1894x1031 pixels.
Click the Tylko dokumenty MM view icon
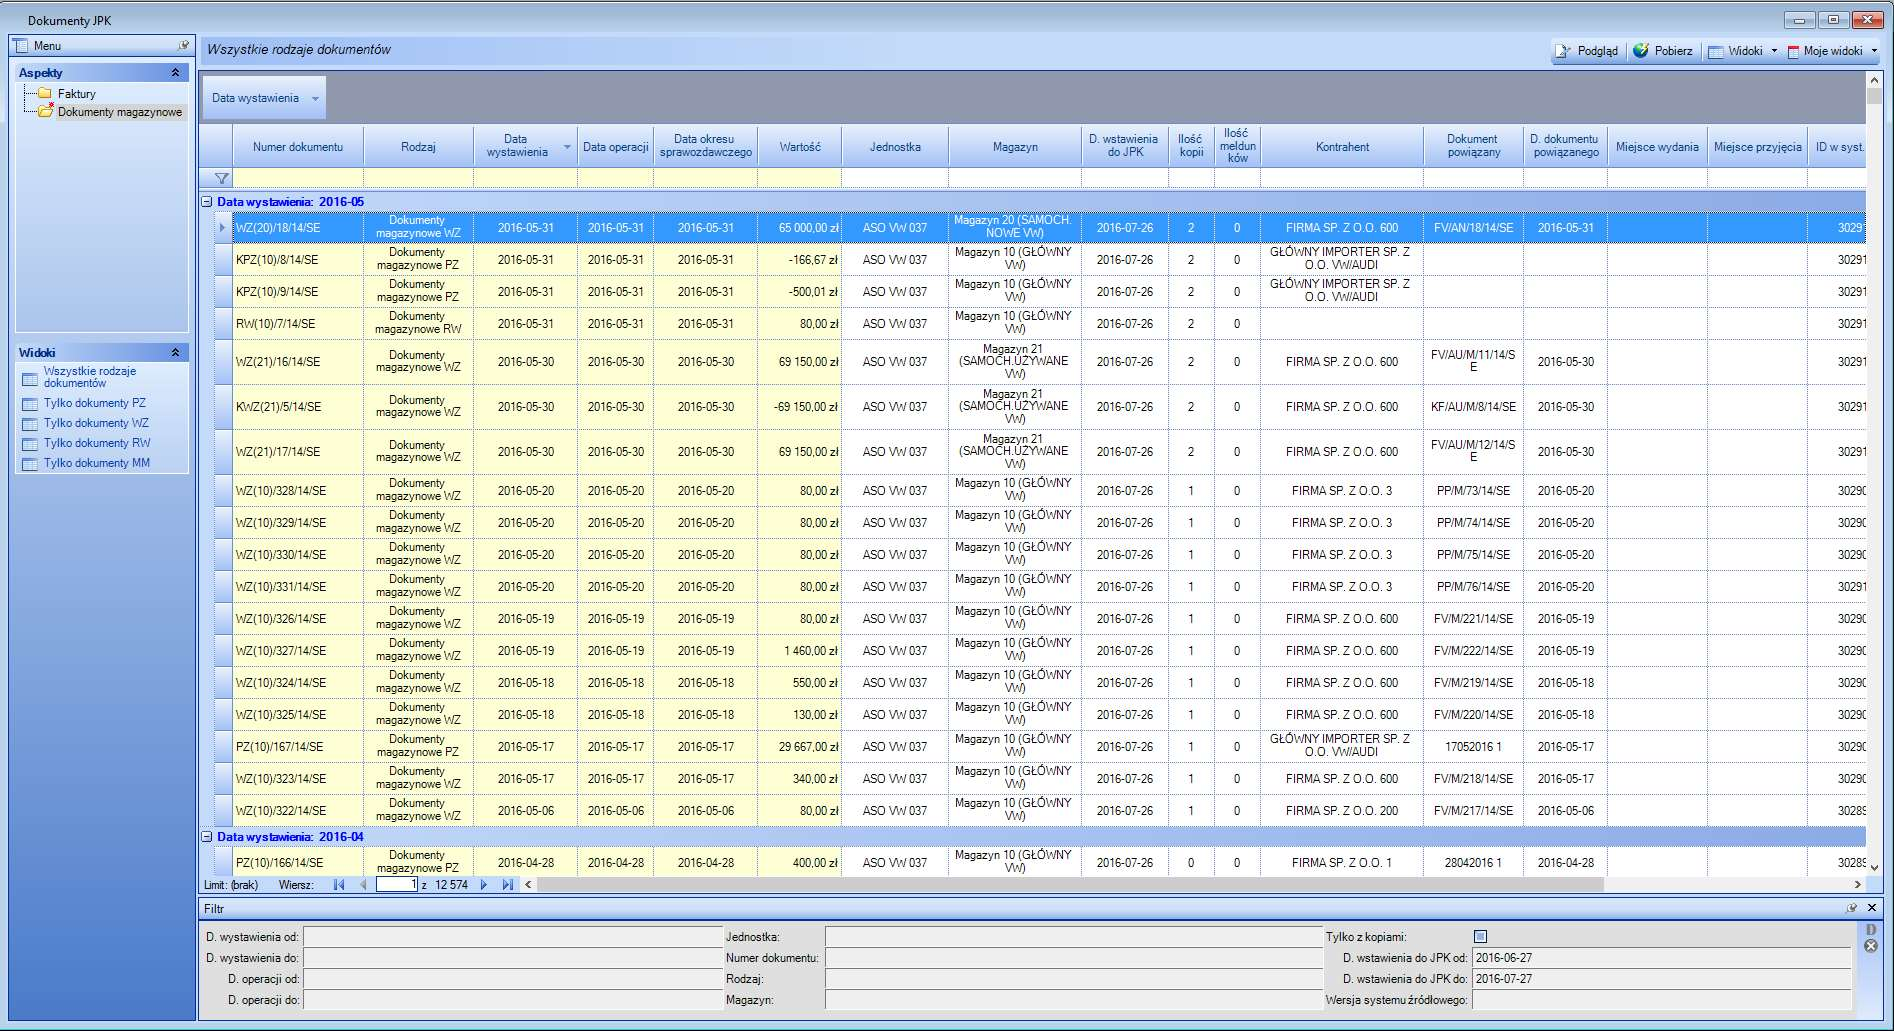pos(30,464)
